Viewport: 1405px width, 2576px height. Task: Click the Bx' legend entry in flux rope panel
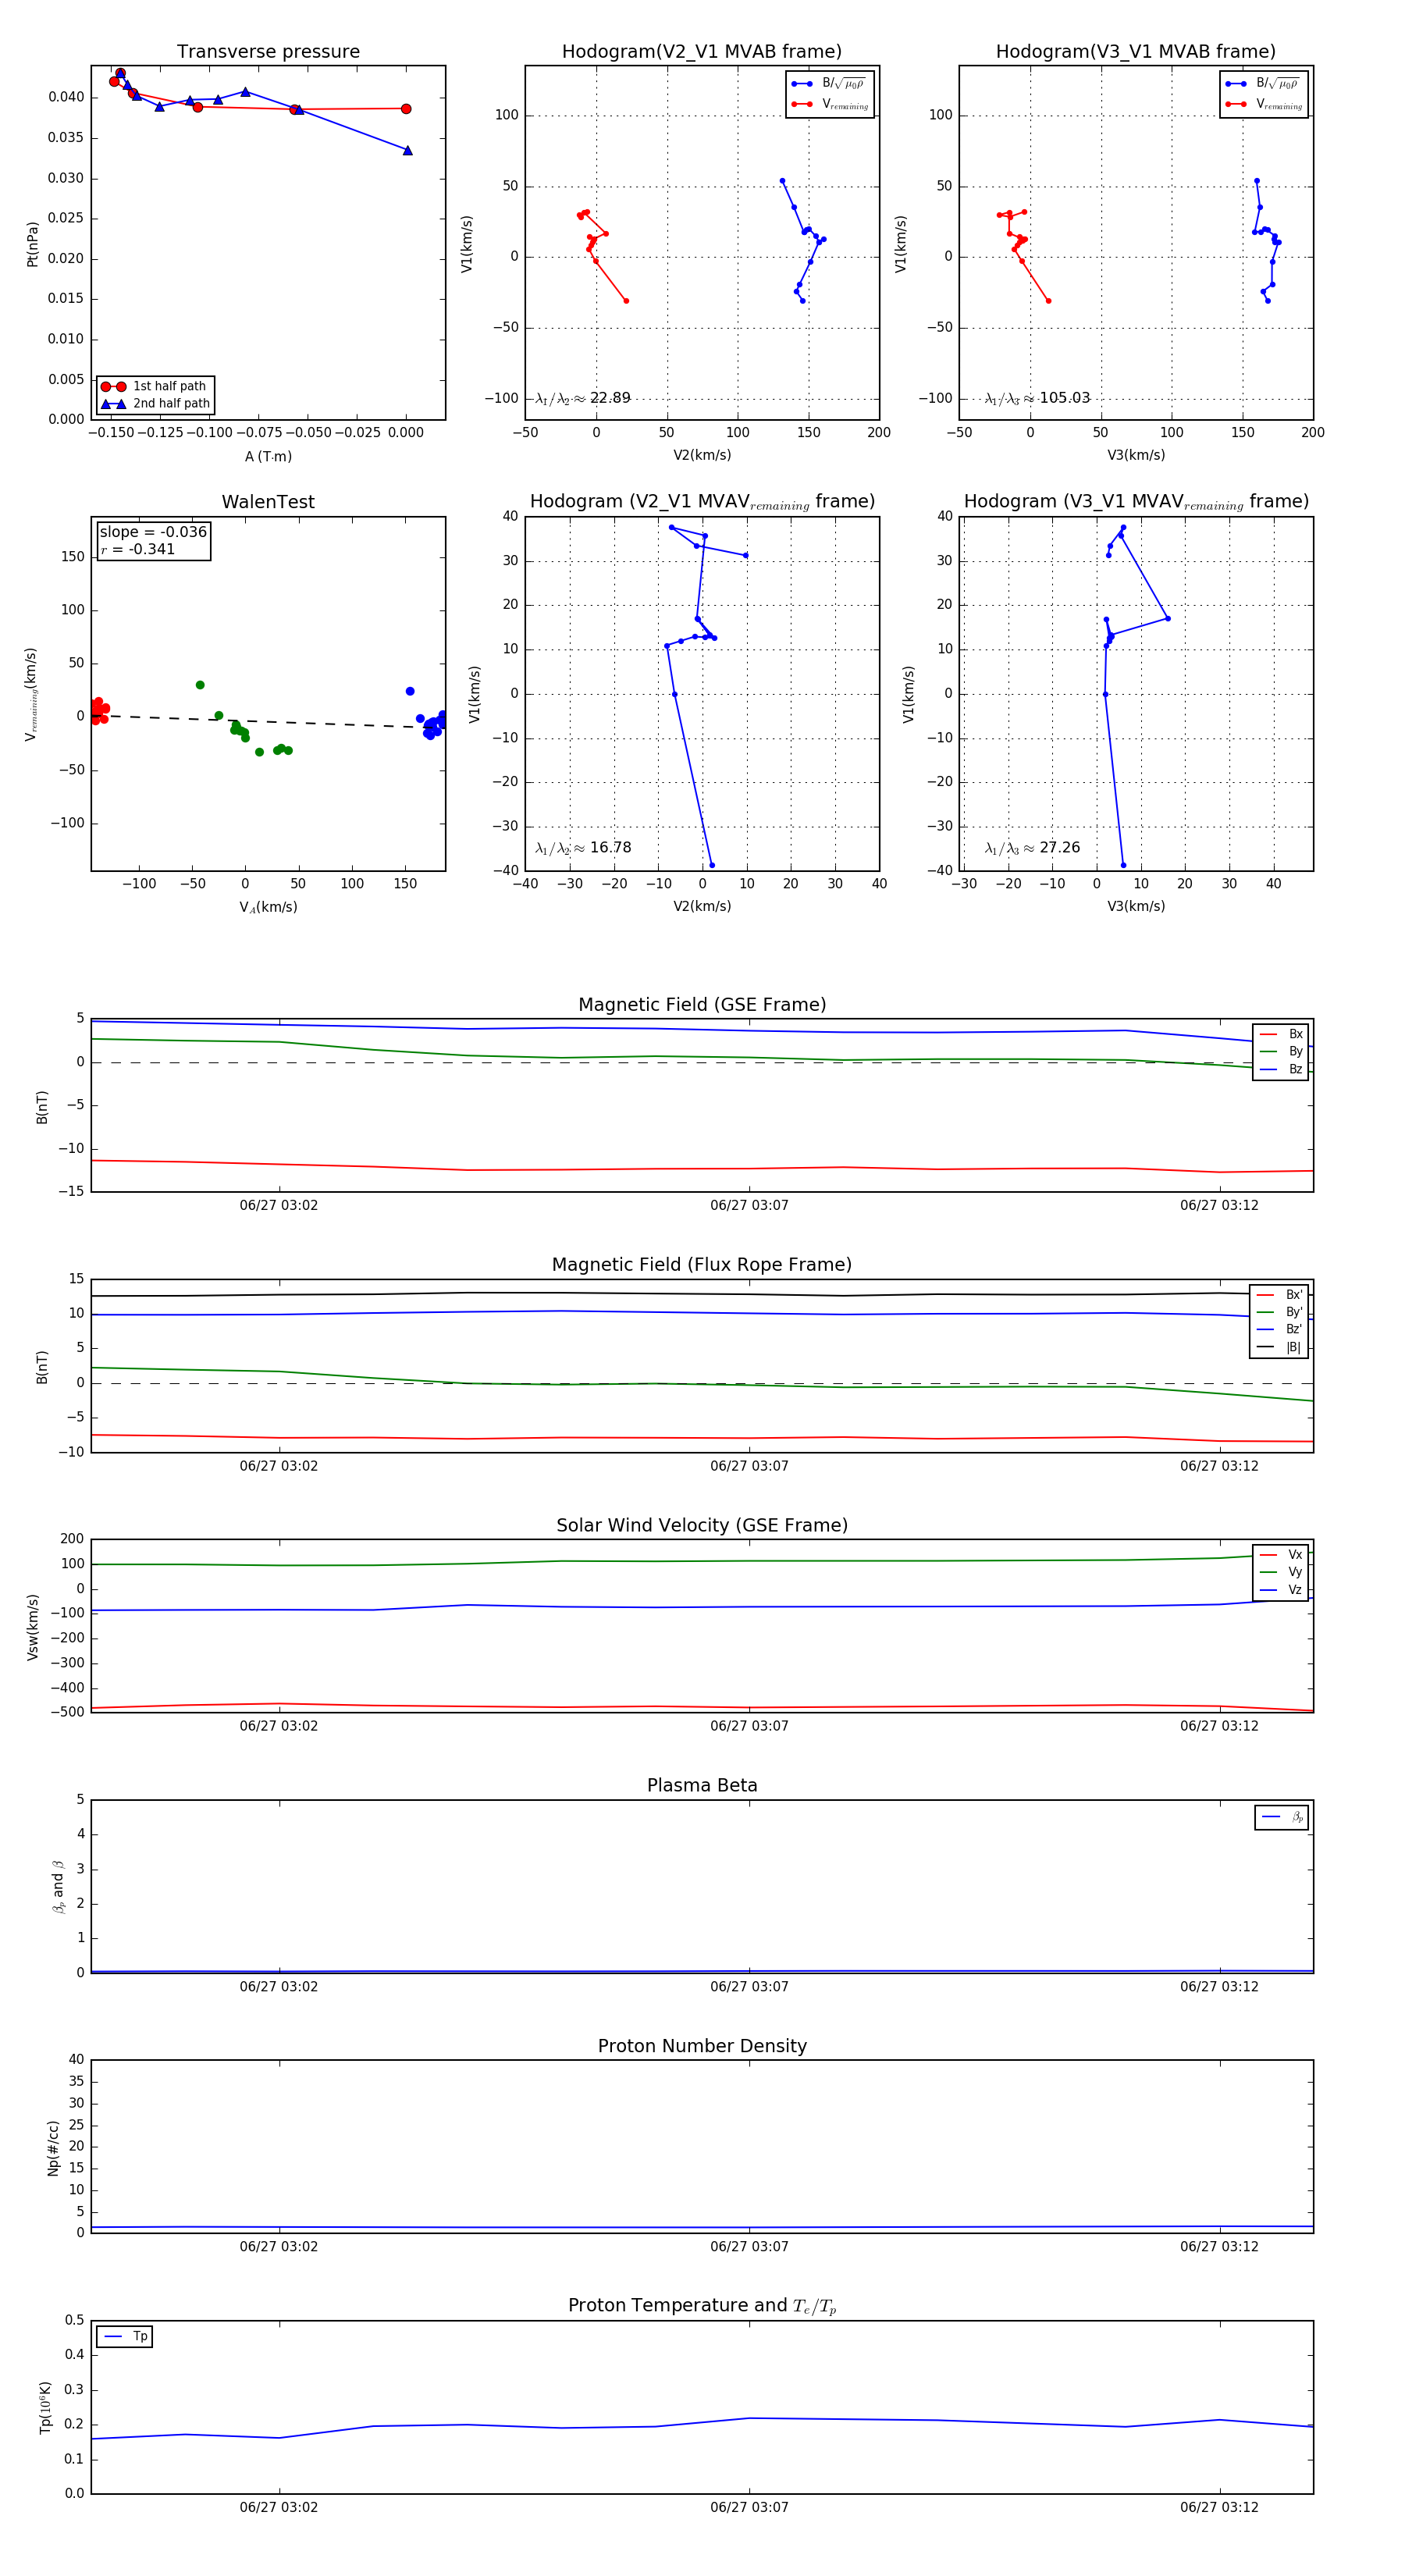pos(1279,1294)
